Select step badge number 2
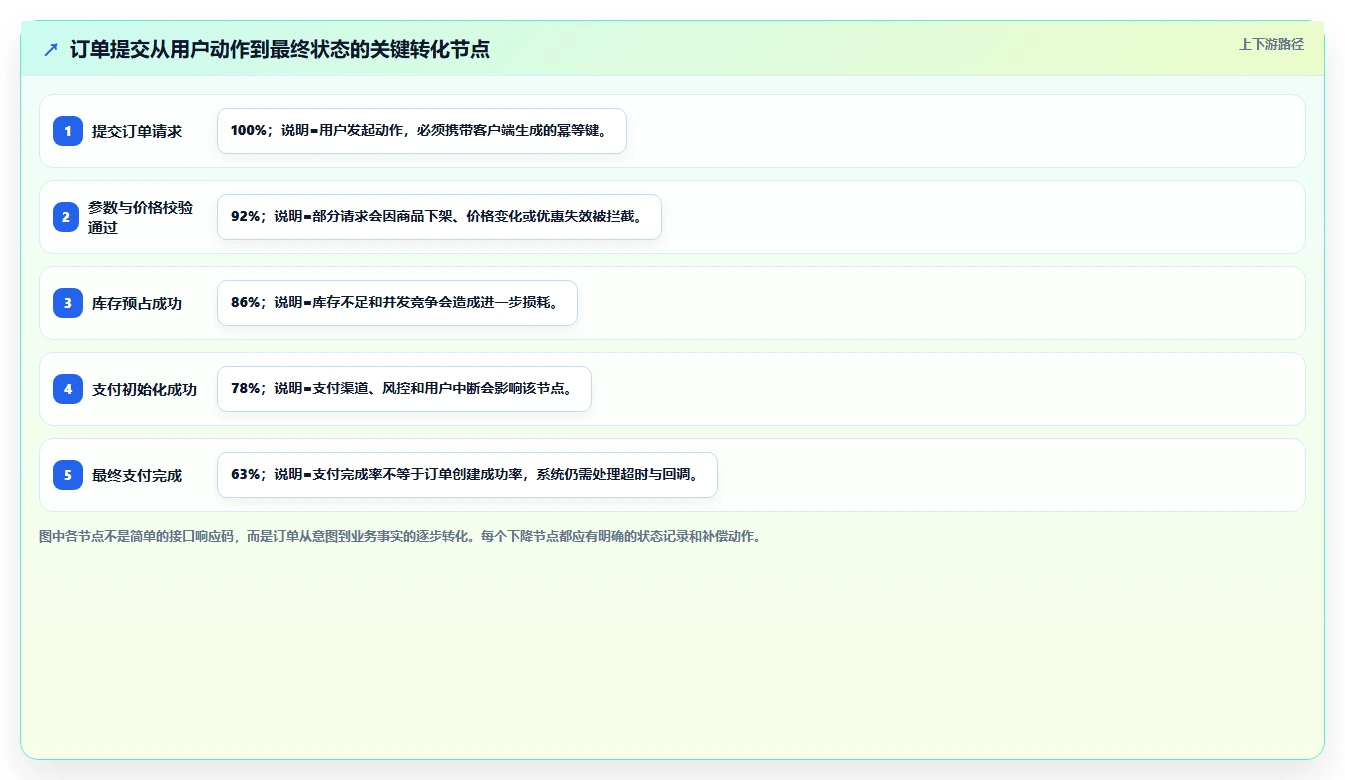 click(x=68, y=217)
